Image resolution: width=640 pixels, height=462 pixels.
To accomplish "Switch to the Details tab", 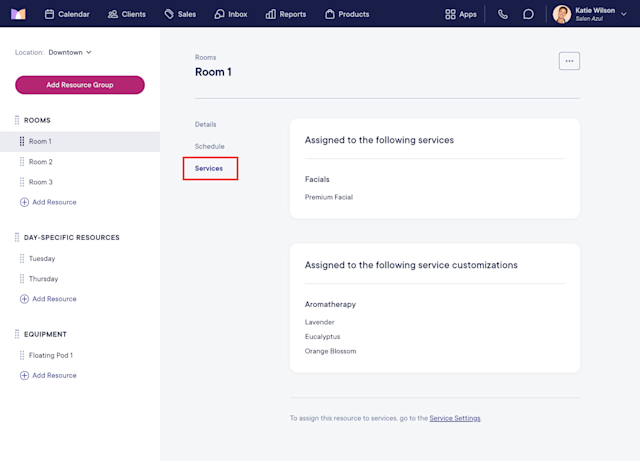I will 206,124.
